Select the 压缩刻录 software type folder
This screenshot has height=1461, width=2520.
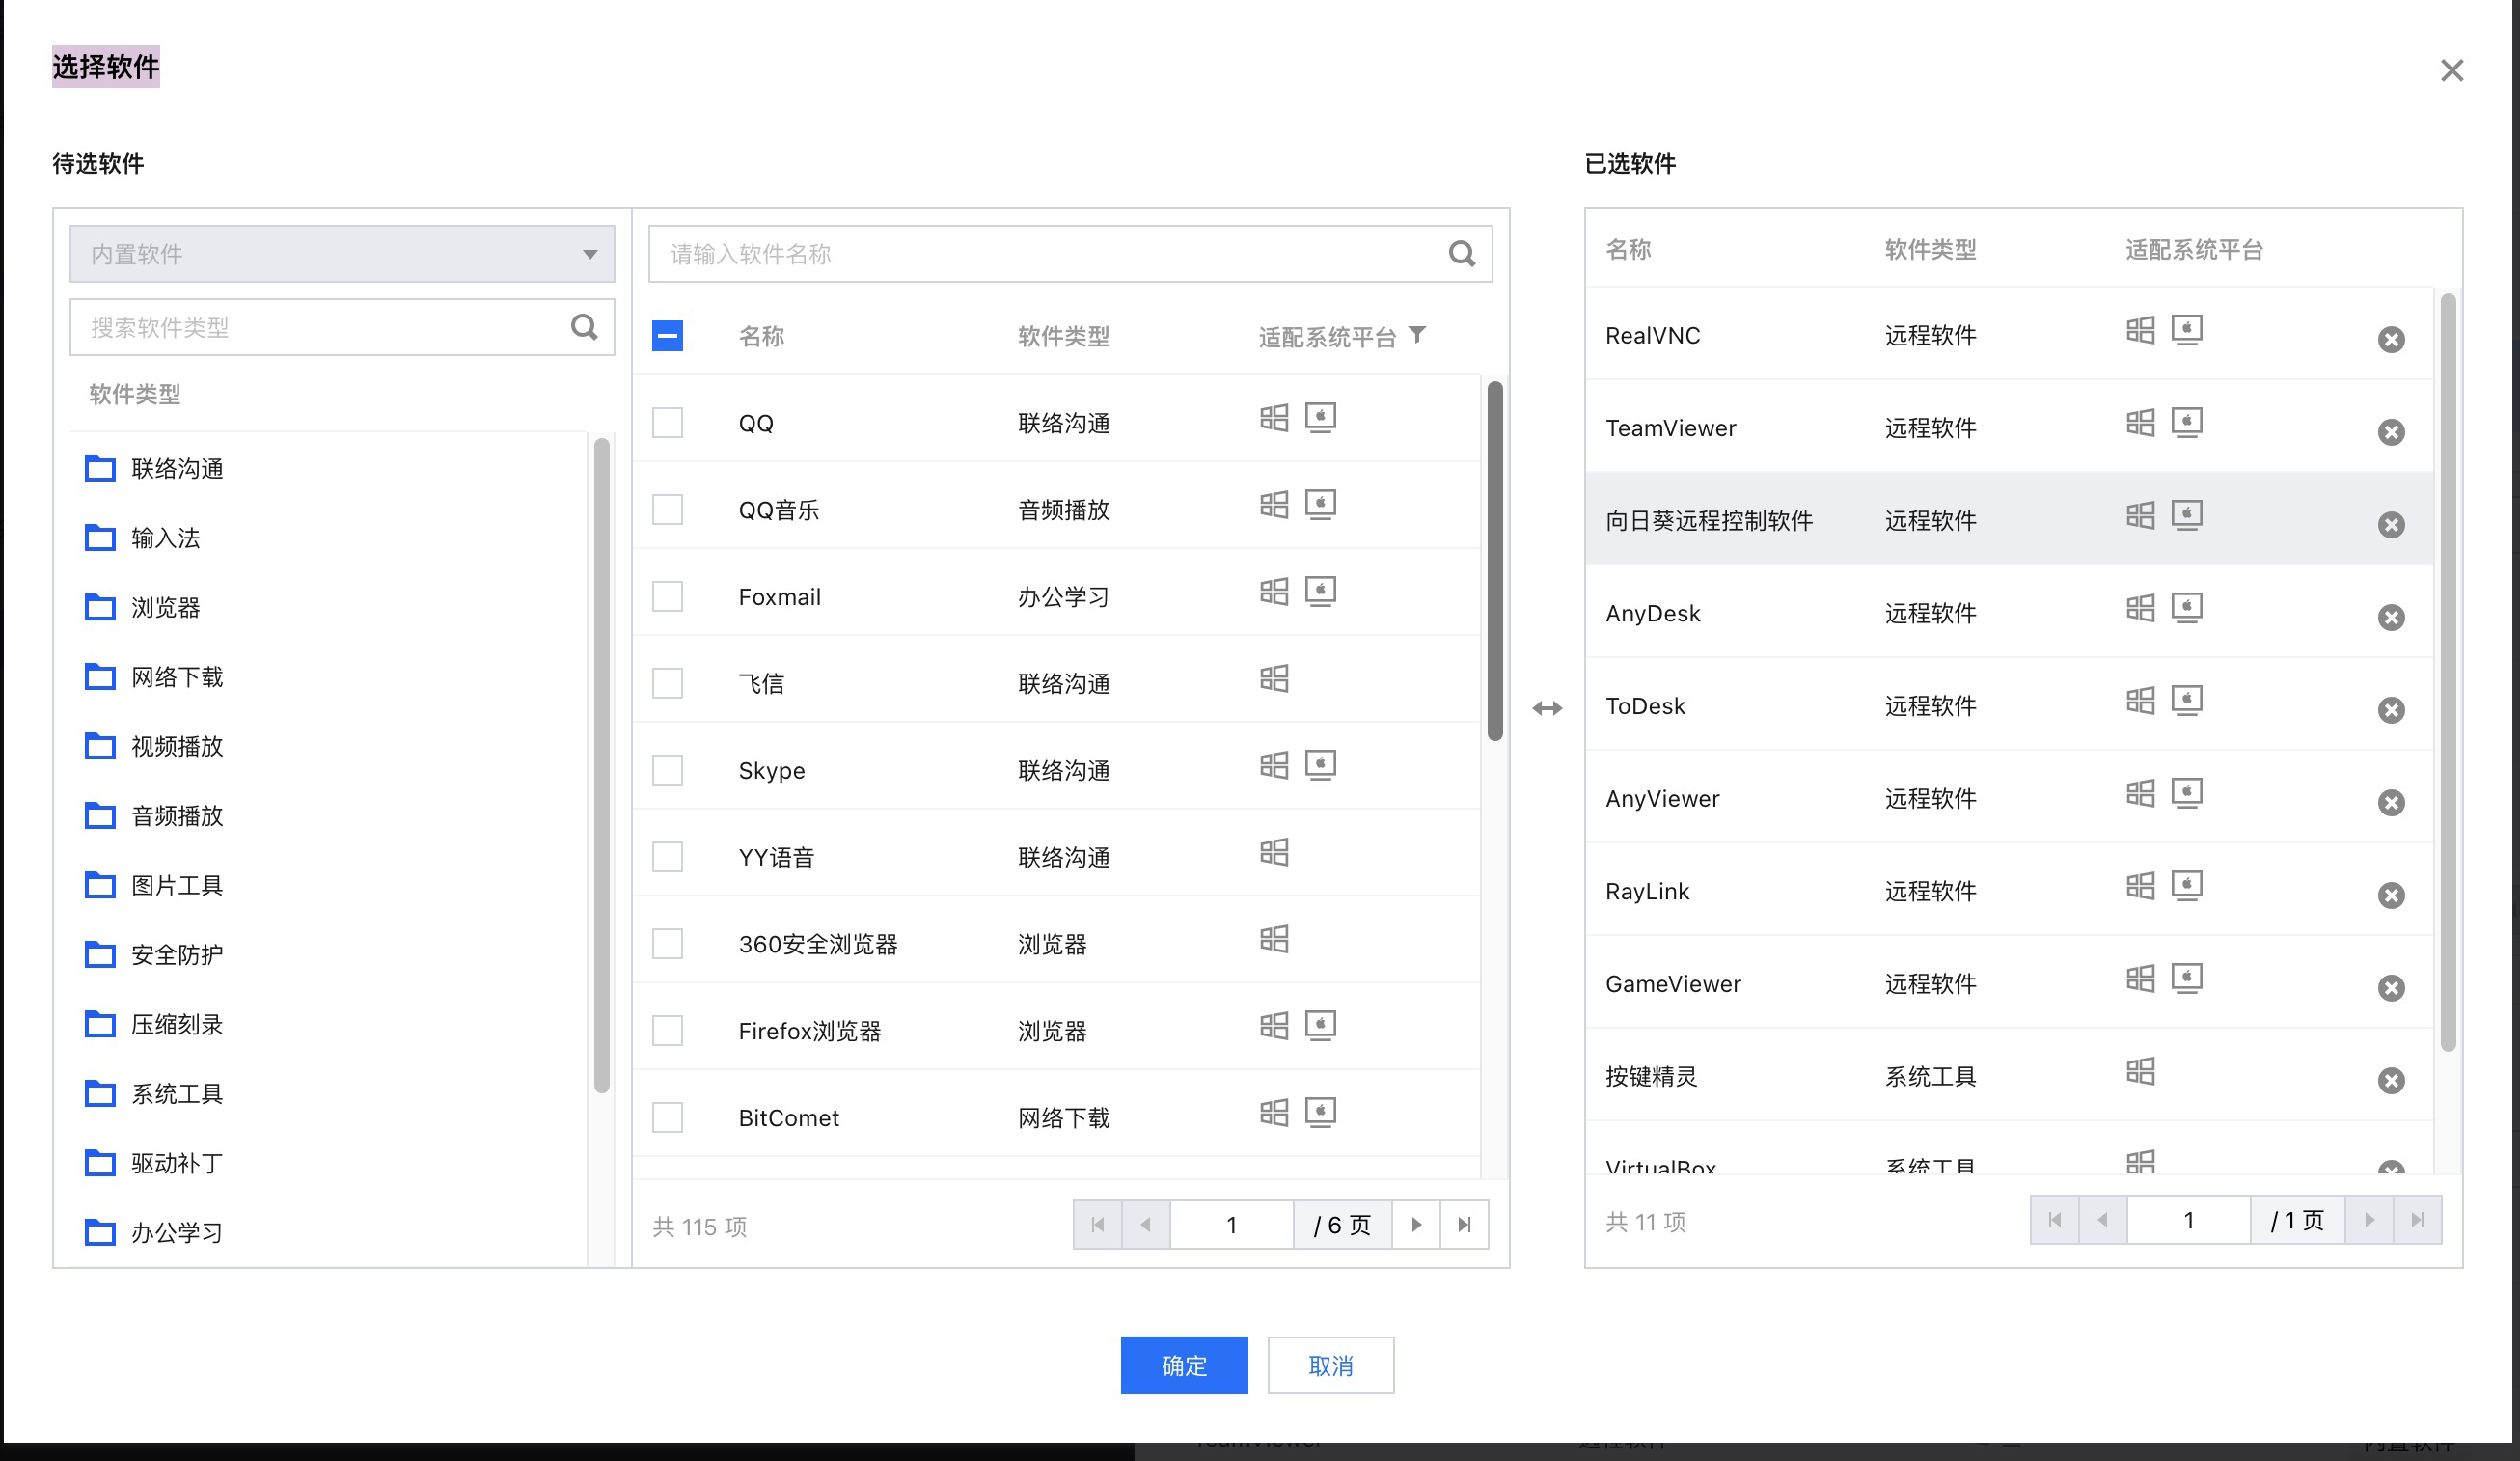click(x=155, y=1024)
